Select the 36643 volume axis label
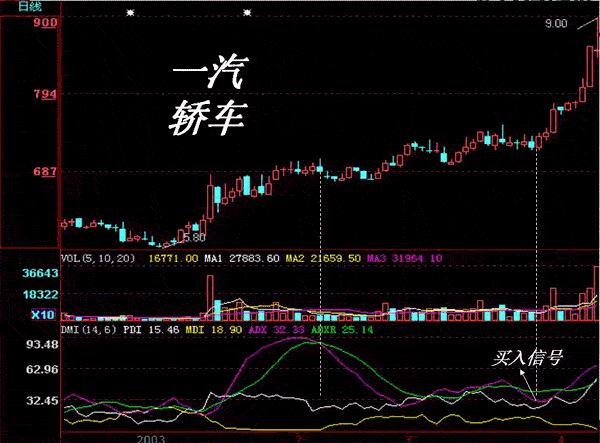 point(40,273)
